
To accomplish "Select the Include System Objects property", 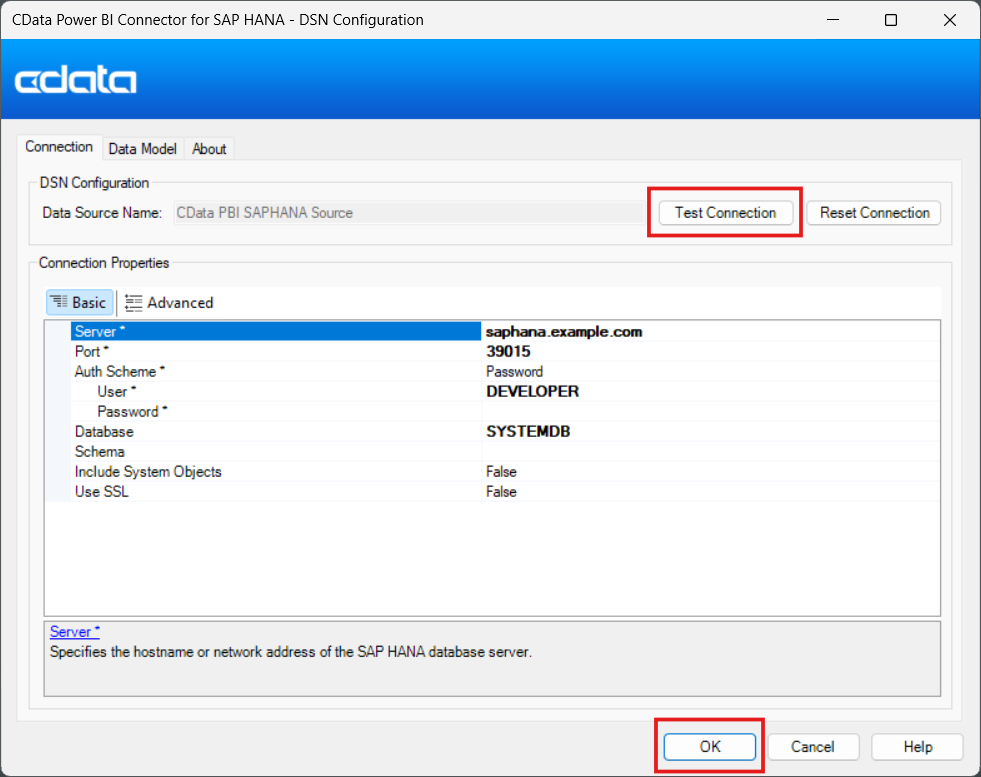I will click(x=276, y=472).
